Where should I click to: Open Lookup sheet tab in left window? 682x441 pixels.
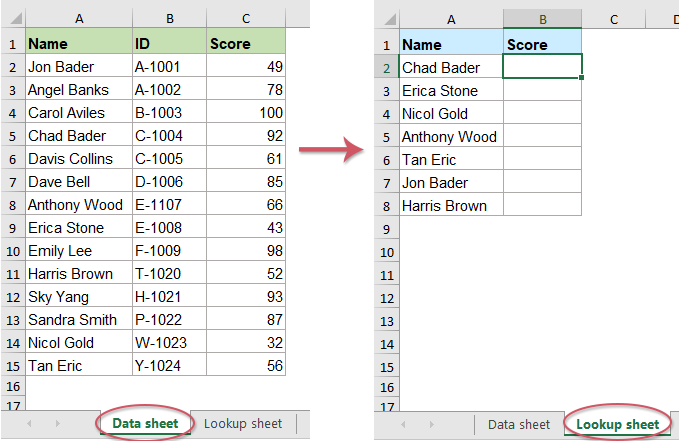click(x=242, y=424)
